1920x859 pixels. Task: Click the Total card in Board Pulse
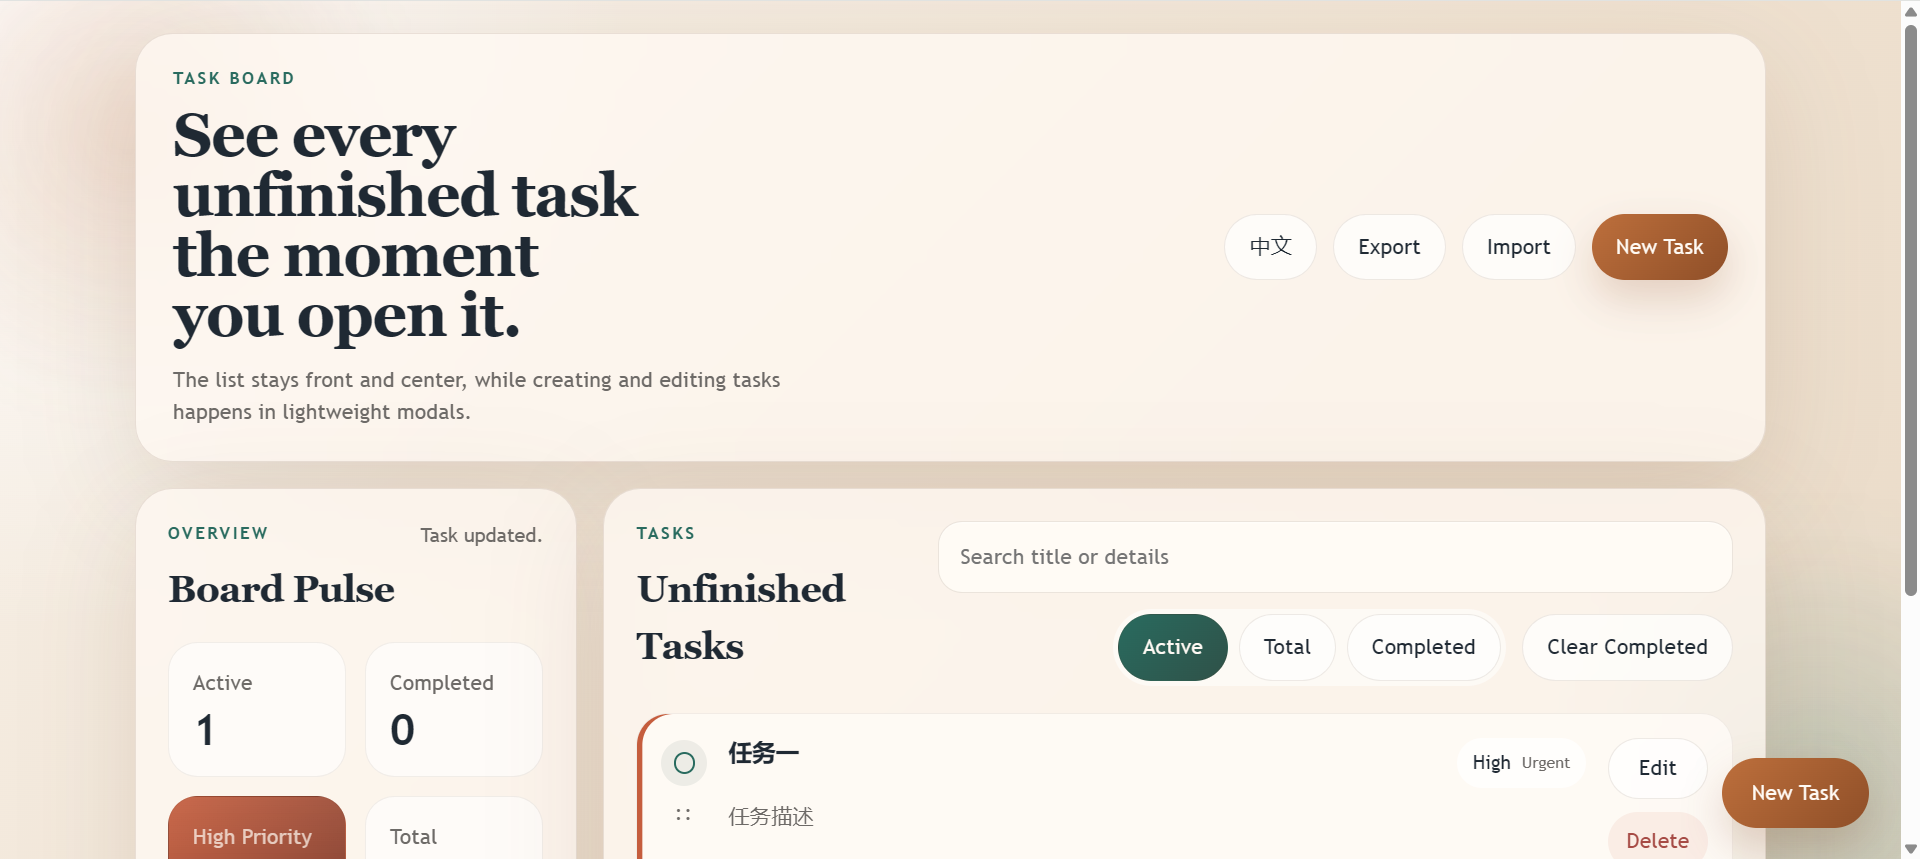tap(454, 828)
